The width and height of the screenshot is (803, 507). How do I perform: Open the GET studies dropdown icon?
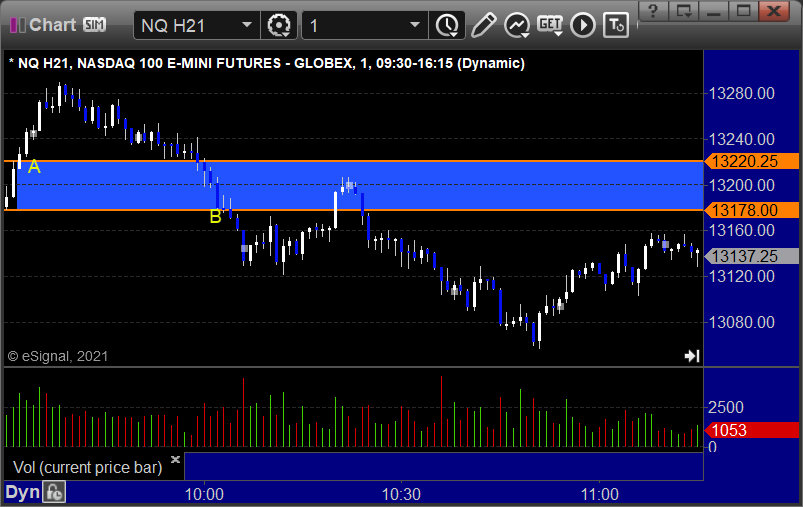550,25
